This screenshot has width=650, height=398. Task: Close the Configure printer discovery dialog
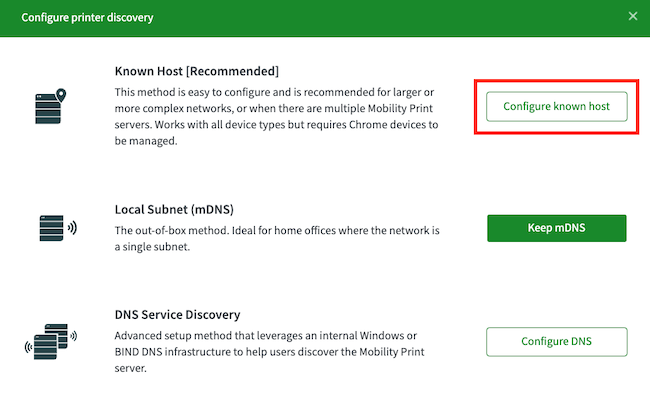click(633, 16)
